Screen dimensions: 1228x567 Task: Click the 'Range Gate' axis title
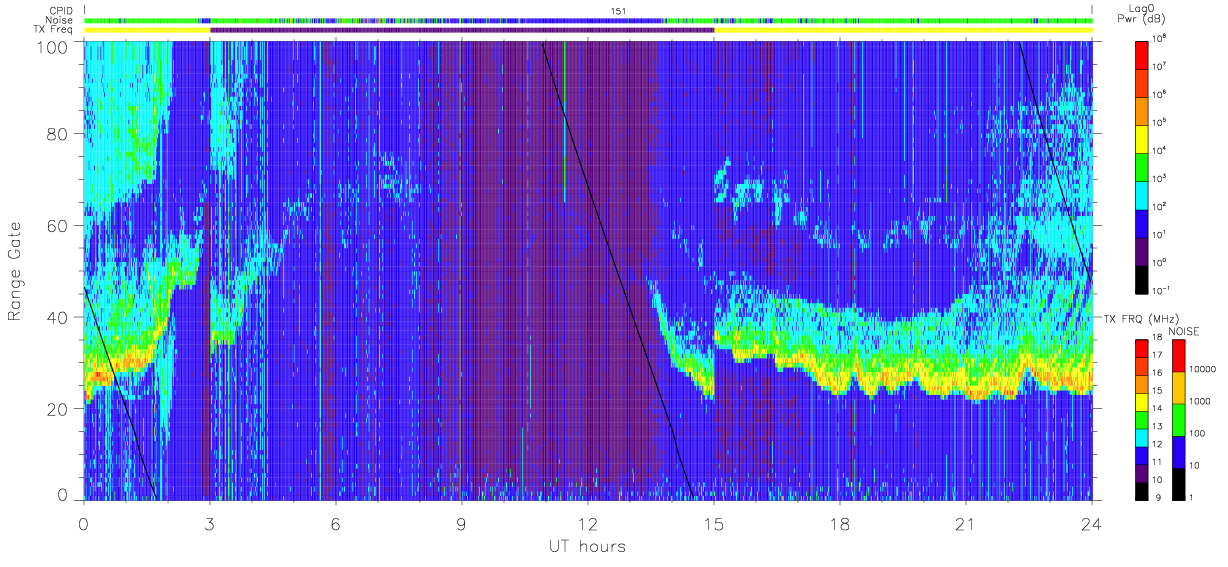tap(15, 271)
